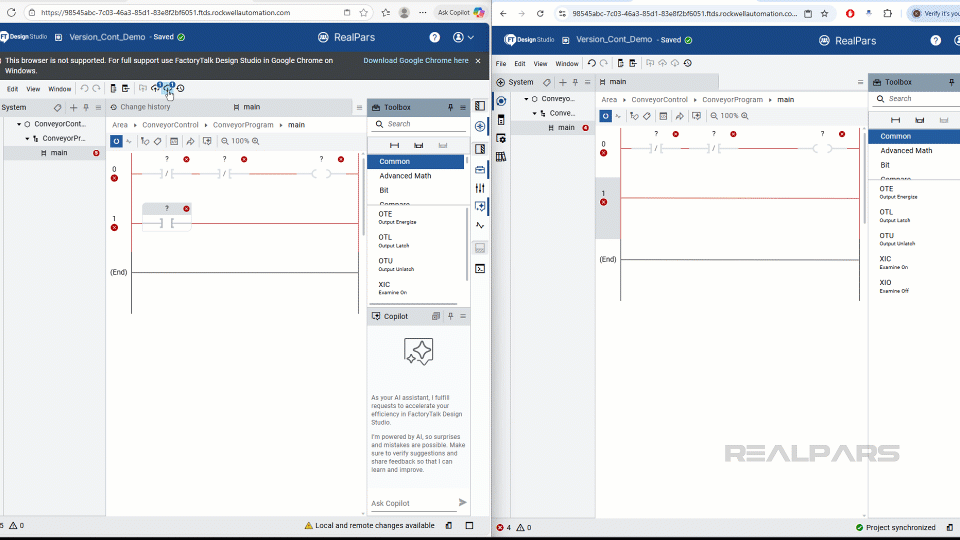Pin the Copilot panel
Screen dimensions: 960x540
tap(450, 317)
